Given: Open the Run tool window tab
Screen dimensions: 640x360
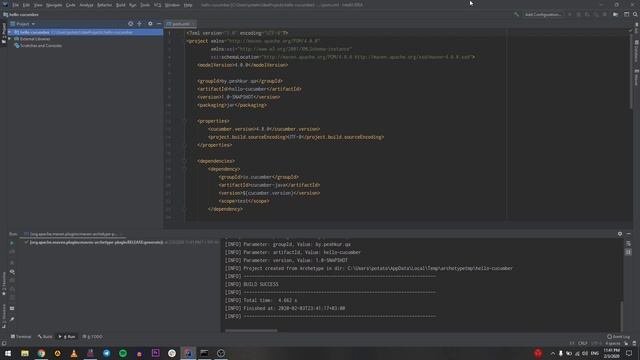Looking at the screenshot, I should point(67,337).
